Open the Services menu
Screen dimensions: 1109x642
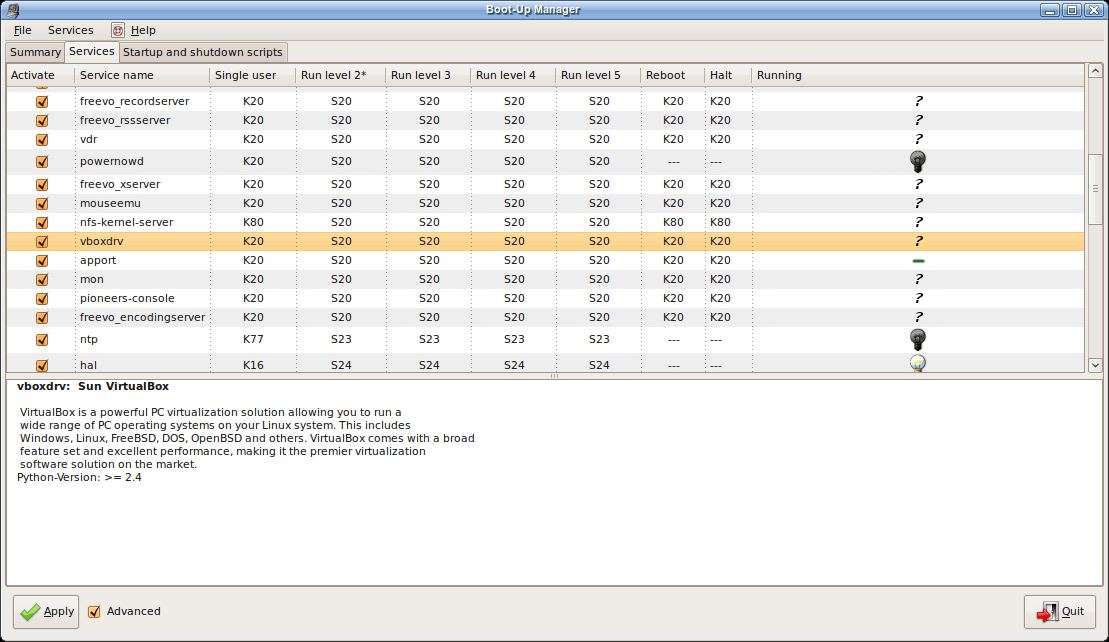(70, 30)
